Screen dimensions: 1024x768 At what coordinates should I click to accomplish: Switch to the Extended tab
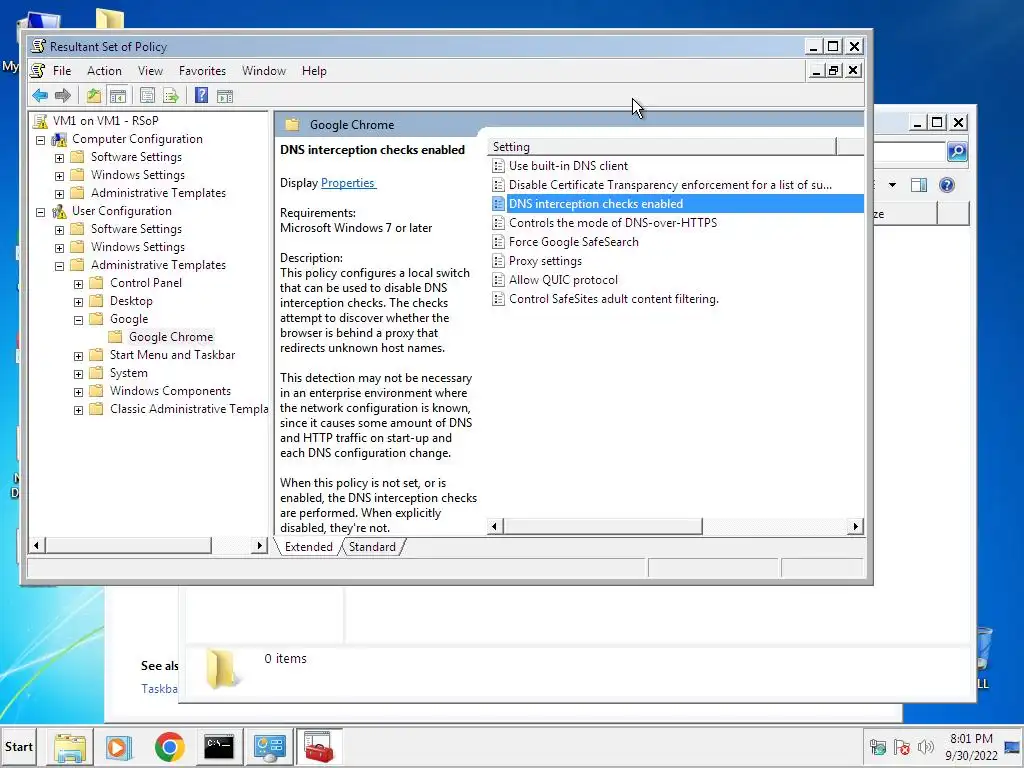coord(309,547)
